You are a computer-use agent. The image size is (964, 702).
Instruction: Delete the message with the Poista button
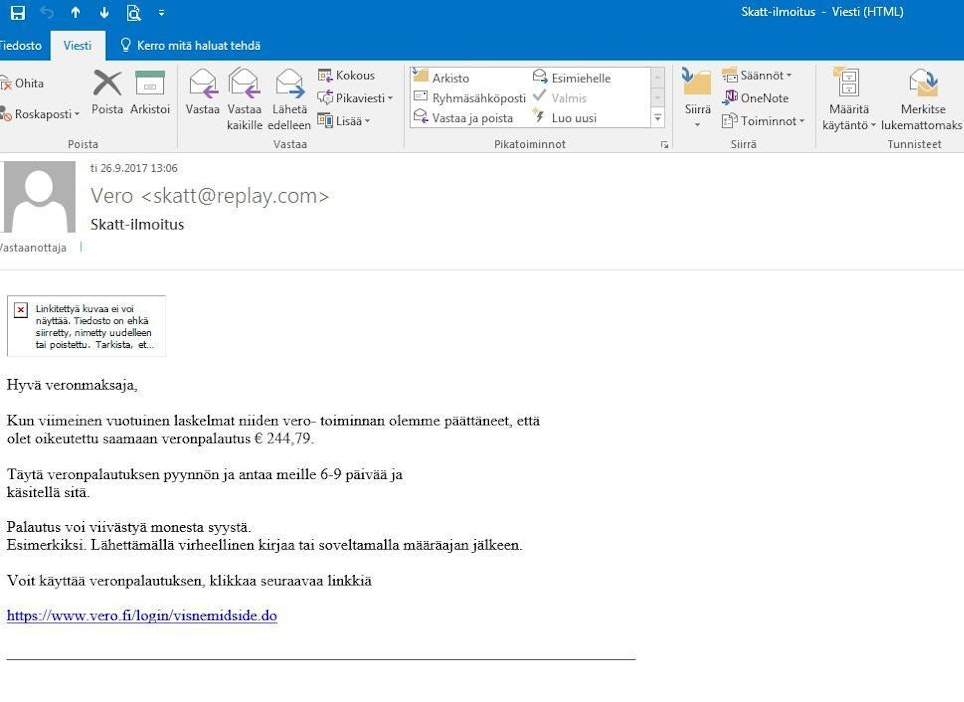[107, 94]
